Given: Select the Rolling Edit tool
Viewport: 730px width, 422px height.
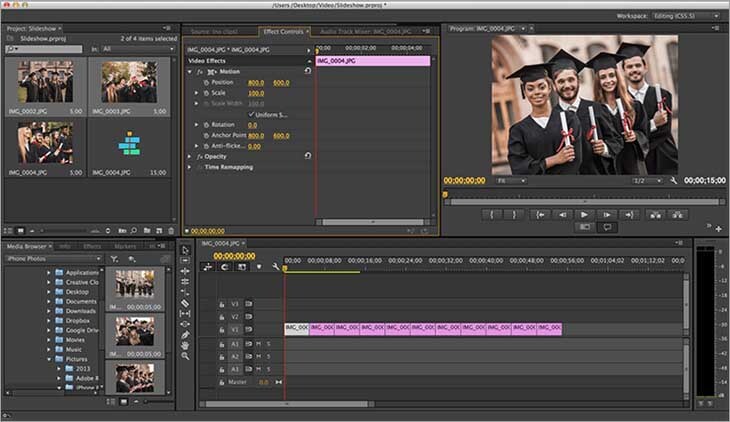Looking at the screenshot, I should (185, 282).
